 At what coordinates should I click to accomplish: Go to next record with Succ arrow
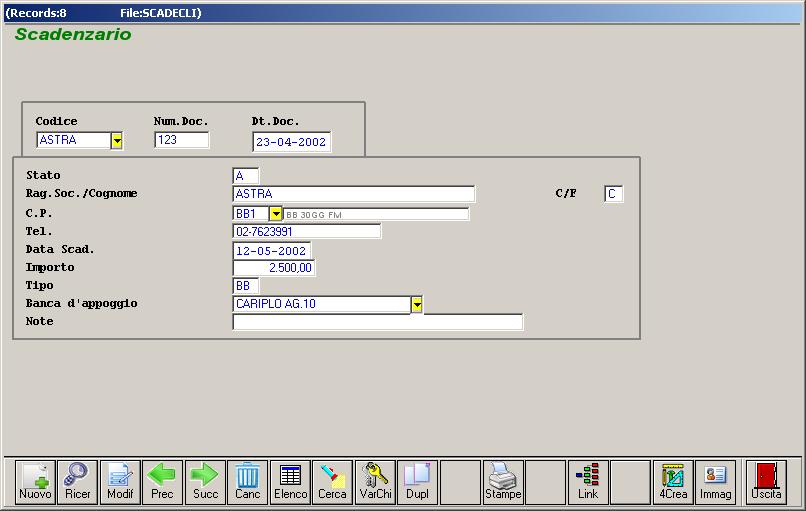(205, 482)
